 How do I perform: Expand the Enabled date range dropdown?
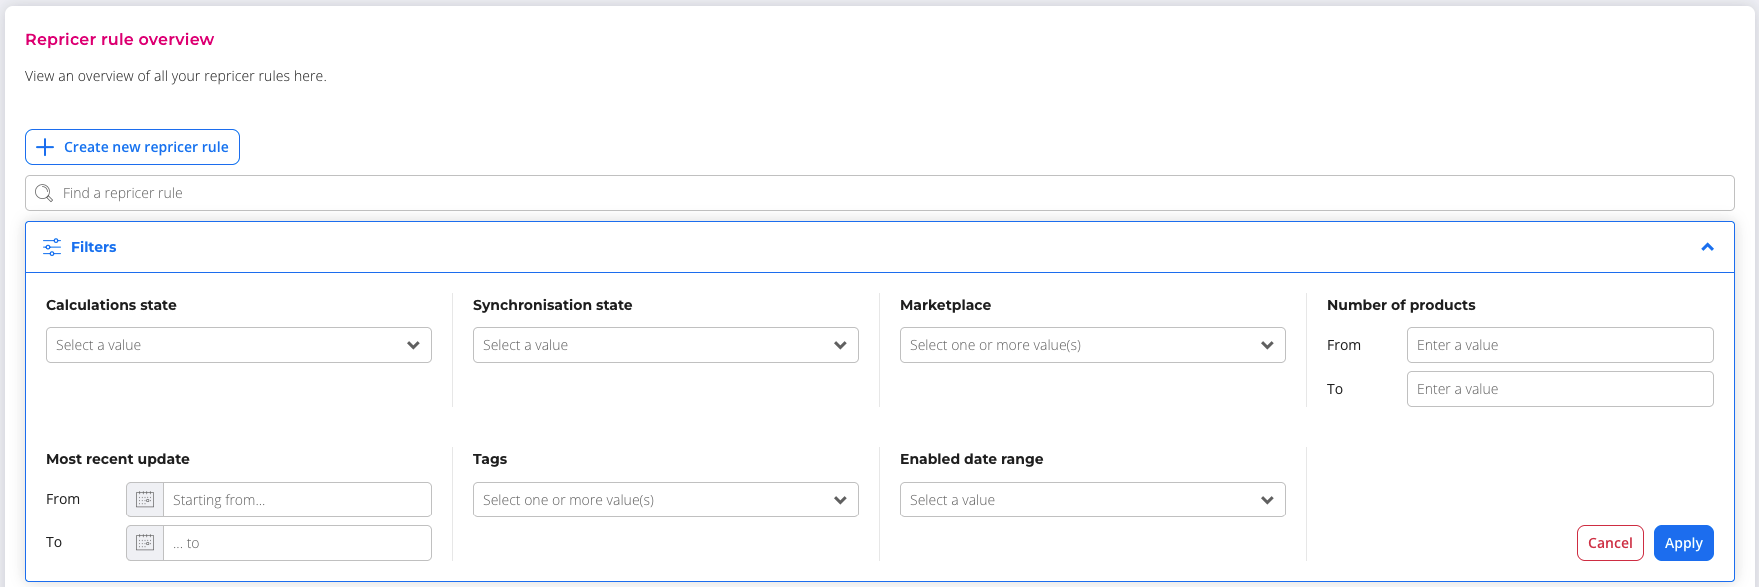point(1092,500)
